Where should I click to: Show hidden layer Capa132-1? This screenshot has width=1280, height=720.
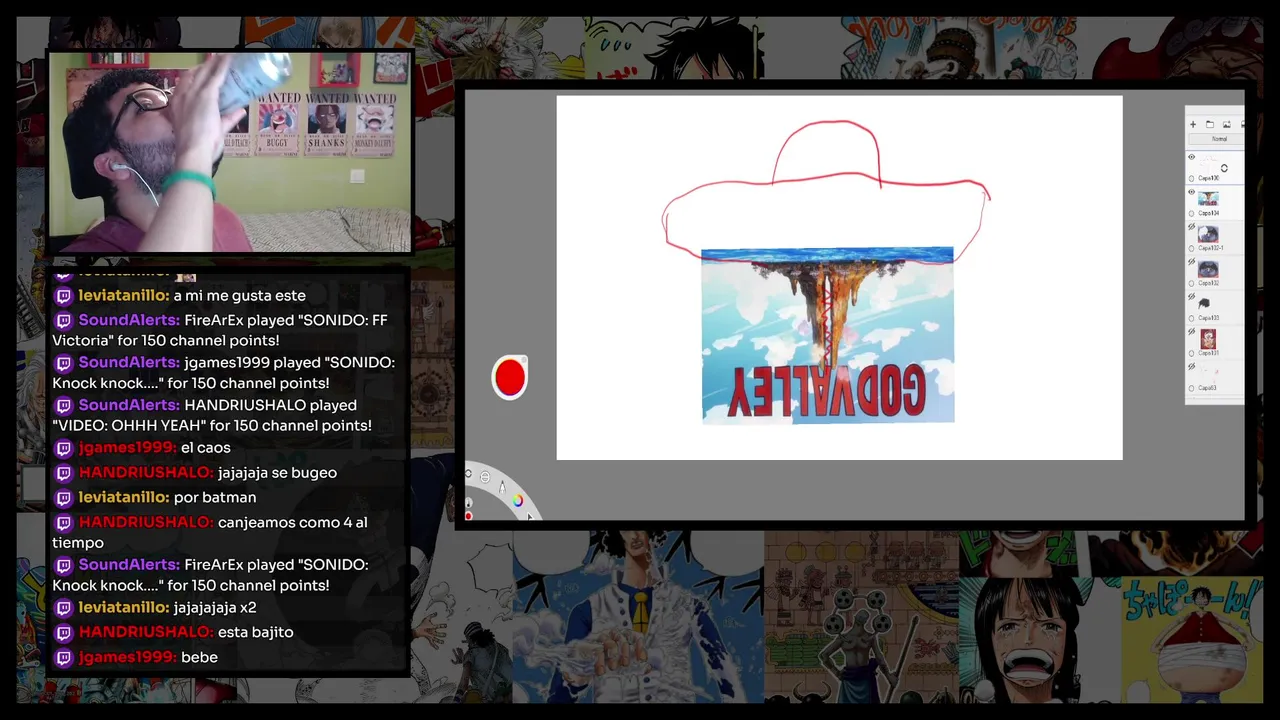(1191, 227)
